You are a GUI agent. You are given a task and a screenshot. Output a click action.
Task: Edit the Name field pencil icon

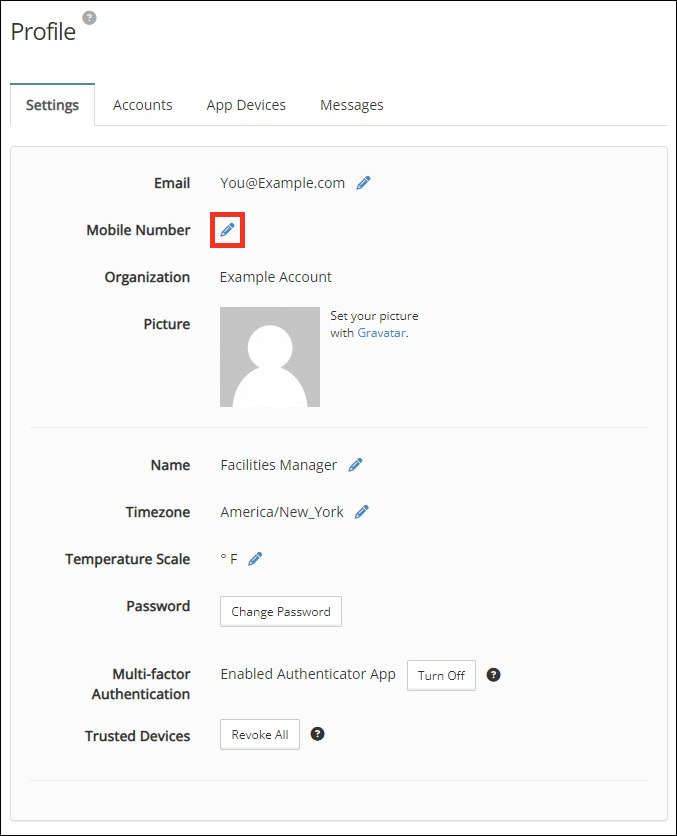click(x=356, y=465)
